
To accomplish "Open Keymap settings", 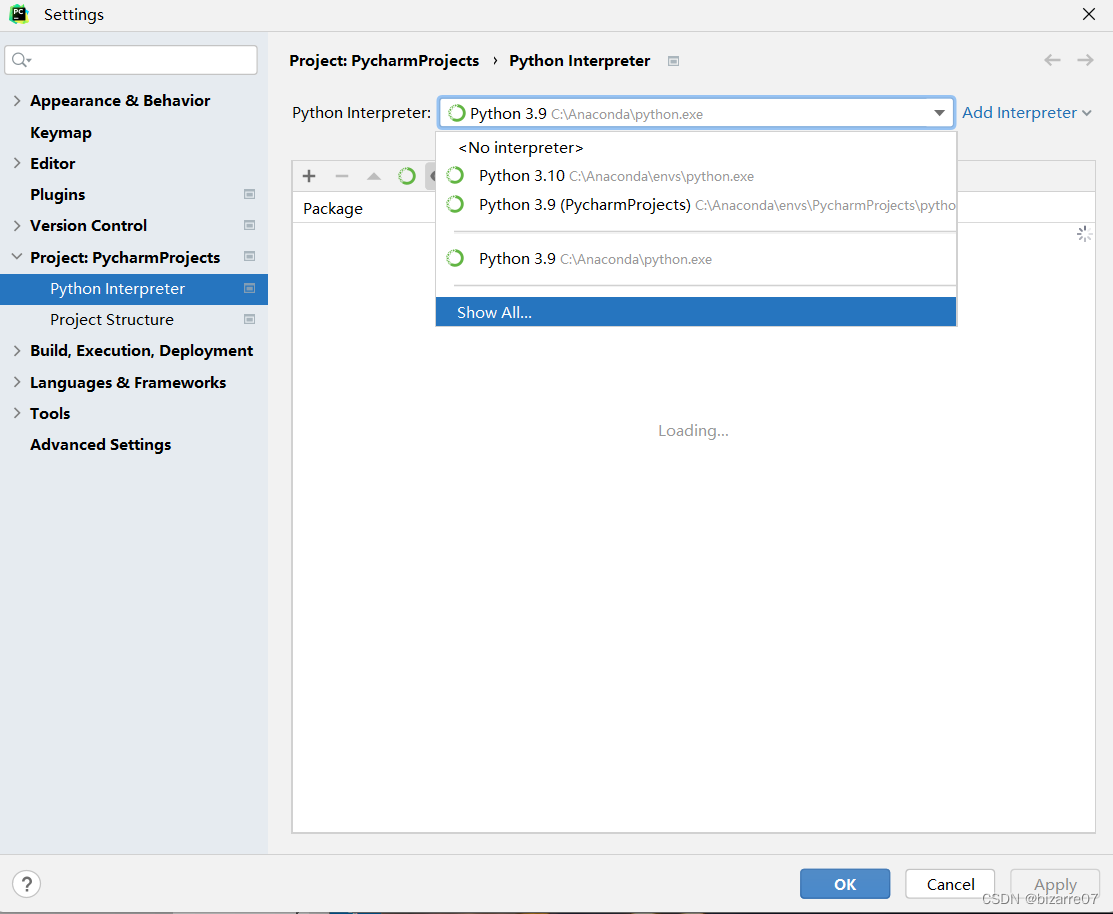I will click(61, 133).
